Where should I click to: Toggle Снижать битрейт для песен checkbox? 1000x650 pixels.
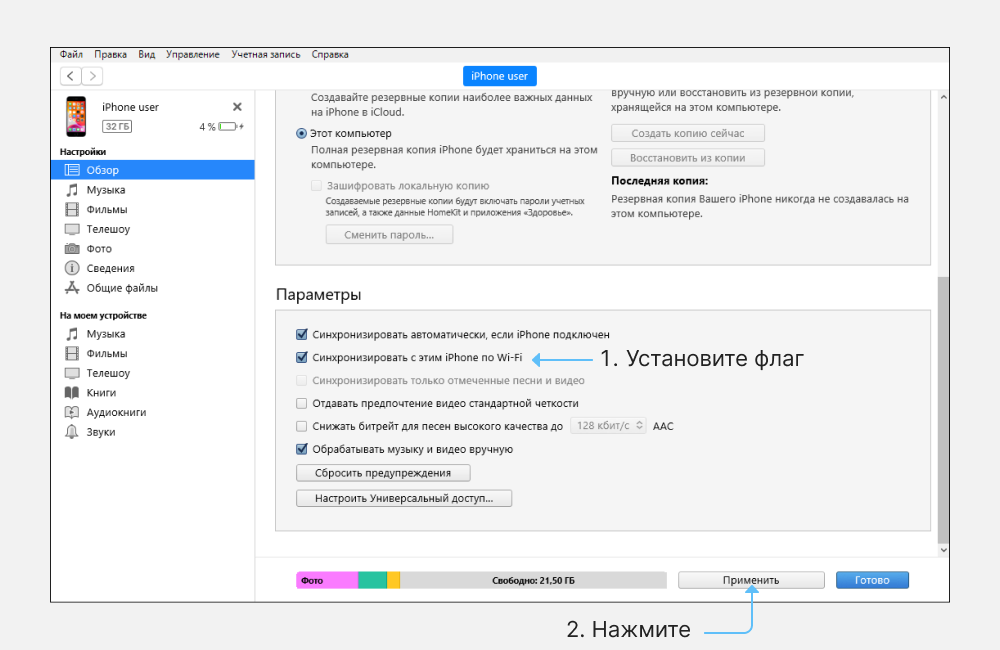click(302, 426)
